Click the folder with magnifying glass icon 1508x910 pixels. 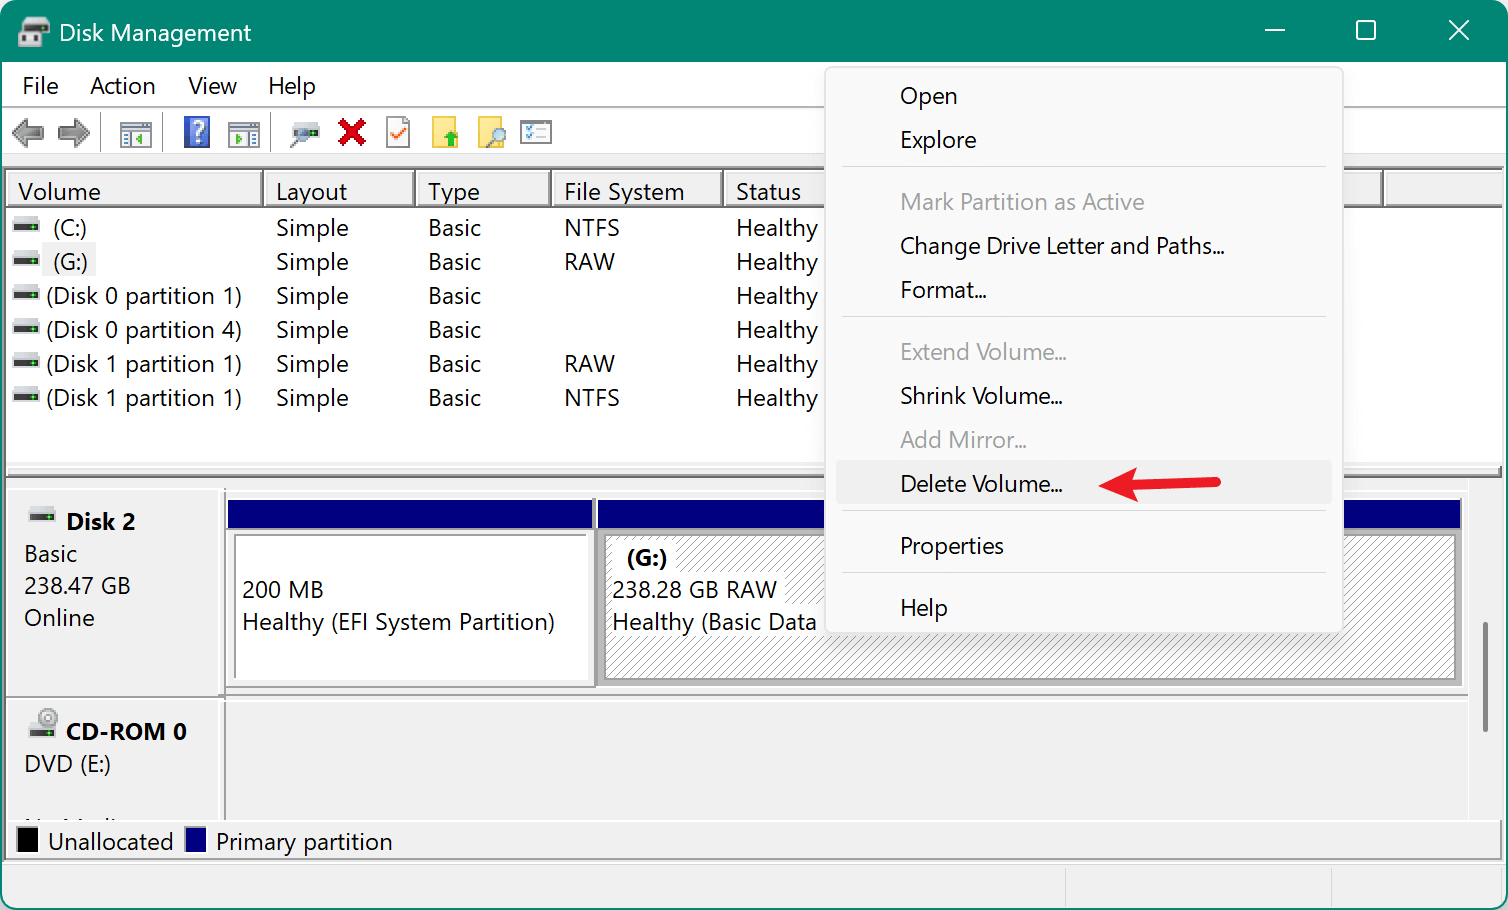point(491,131)
